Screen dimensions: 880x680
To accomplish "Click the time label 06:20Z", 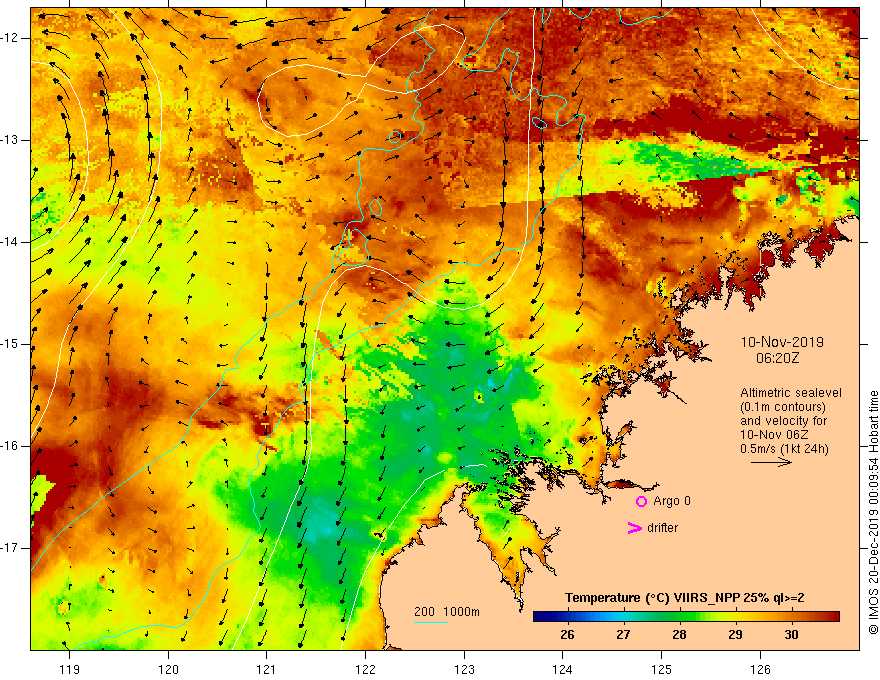I will (777, 358).
